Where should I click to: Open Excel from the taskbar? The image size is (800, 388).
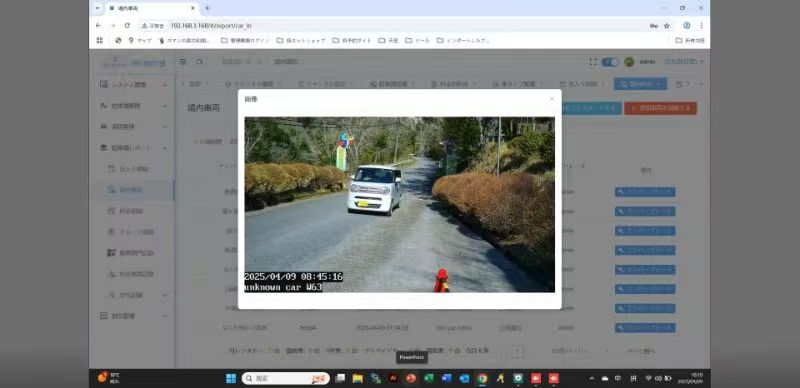pyautogui.click(x=429, y=378)
